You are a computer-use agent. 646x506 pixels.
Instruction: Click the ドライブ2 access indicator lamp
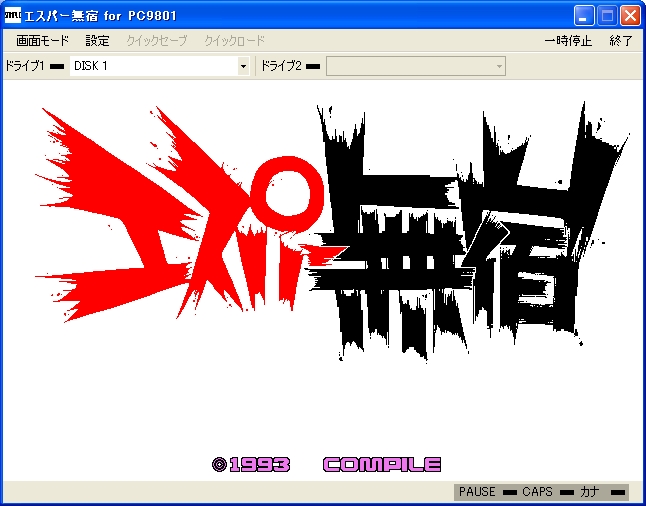pos(313,66)
